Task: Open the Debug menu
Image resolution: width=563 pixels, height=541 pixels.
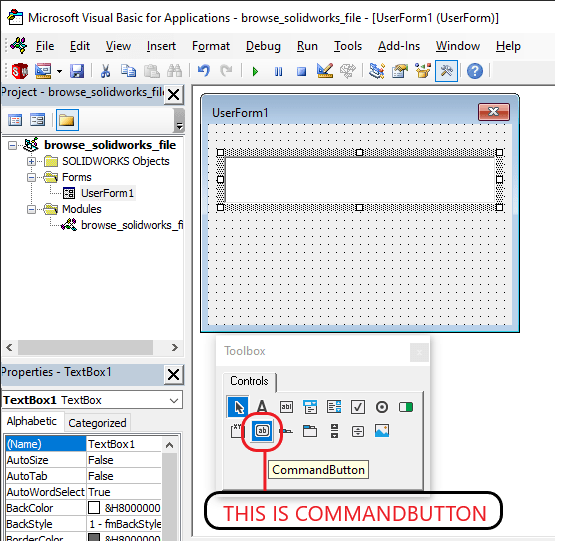Action: 263,46
